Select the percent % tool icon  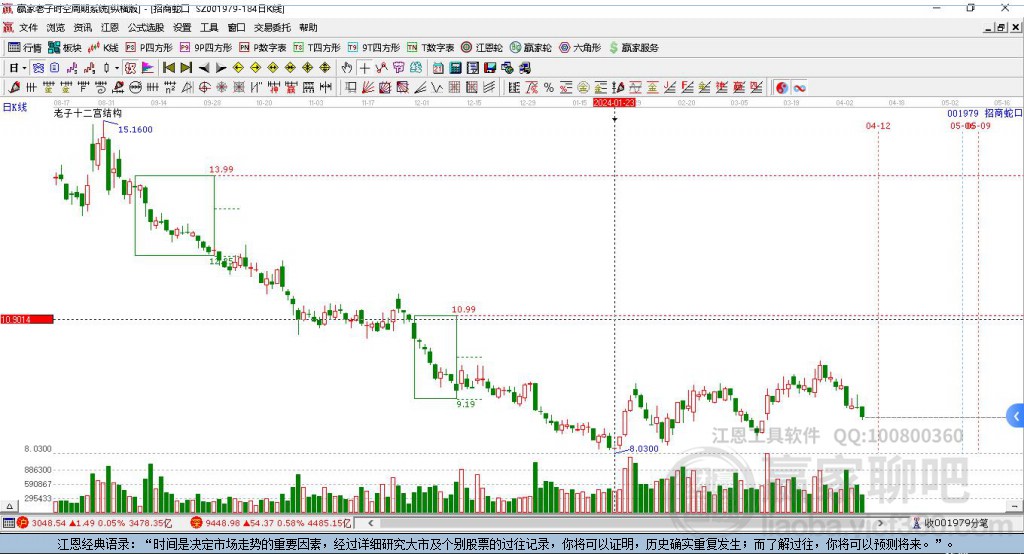tap(549, 88)
